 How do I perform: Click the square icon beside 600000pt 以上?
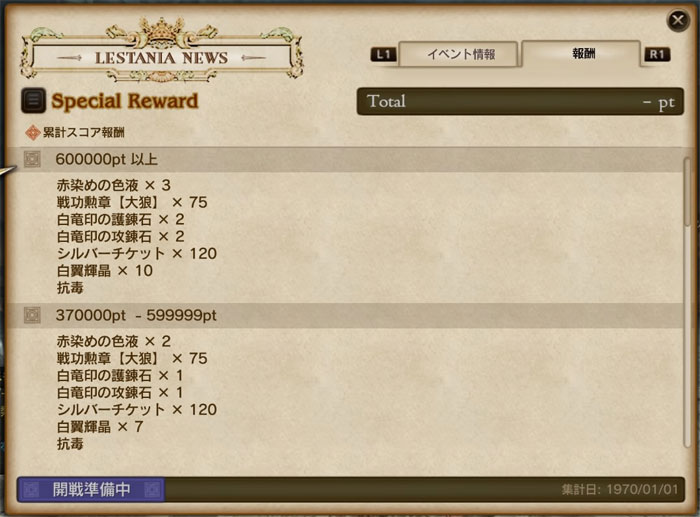(x=32, y=159)
